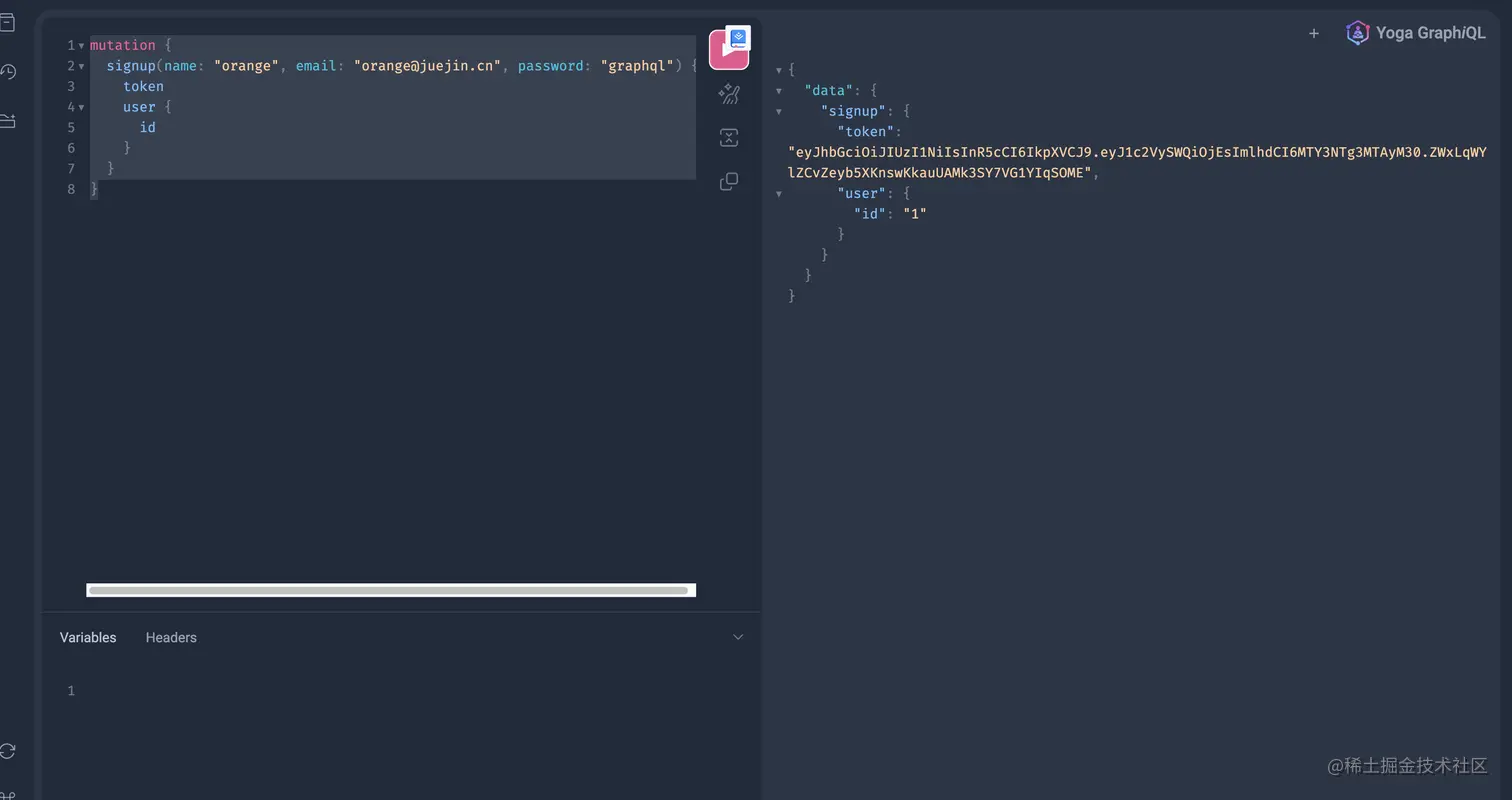Click the token field on query line 3
Screen dimensions: 1512x800
[x=144, y=86]
